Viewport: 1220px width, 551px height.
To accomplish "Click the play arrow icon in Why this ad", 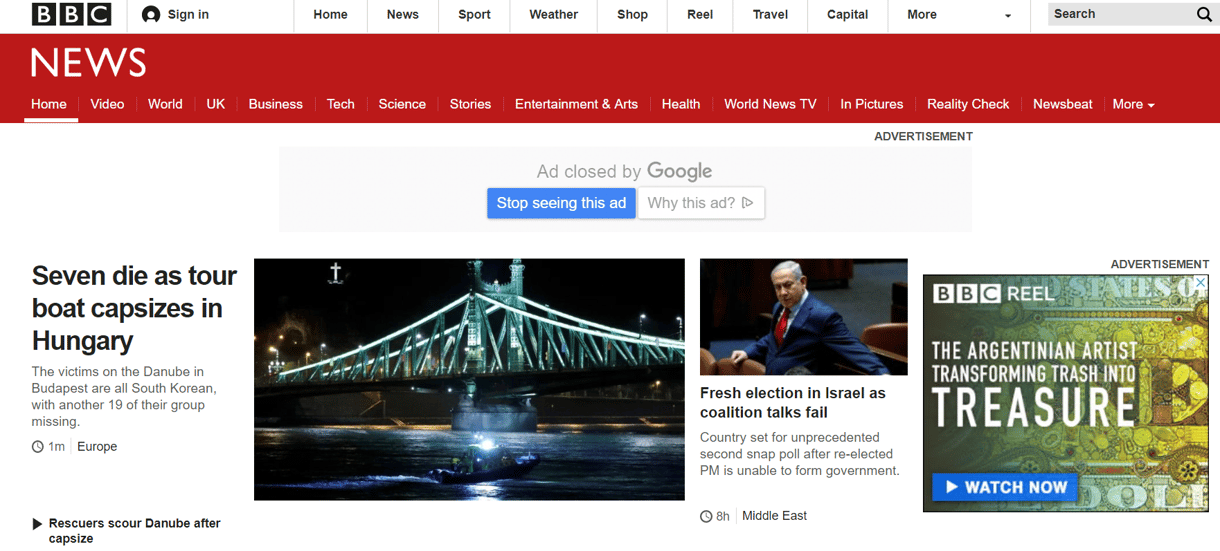I will (747, 203).
